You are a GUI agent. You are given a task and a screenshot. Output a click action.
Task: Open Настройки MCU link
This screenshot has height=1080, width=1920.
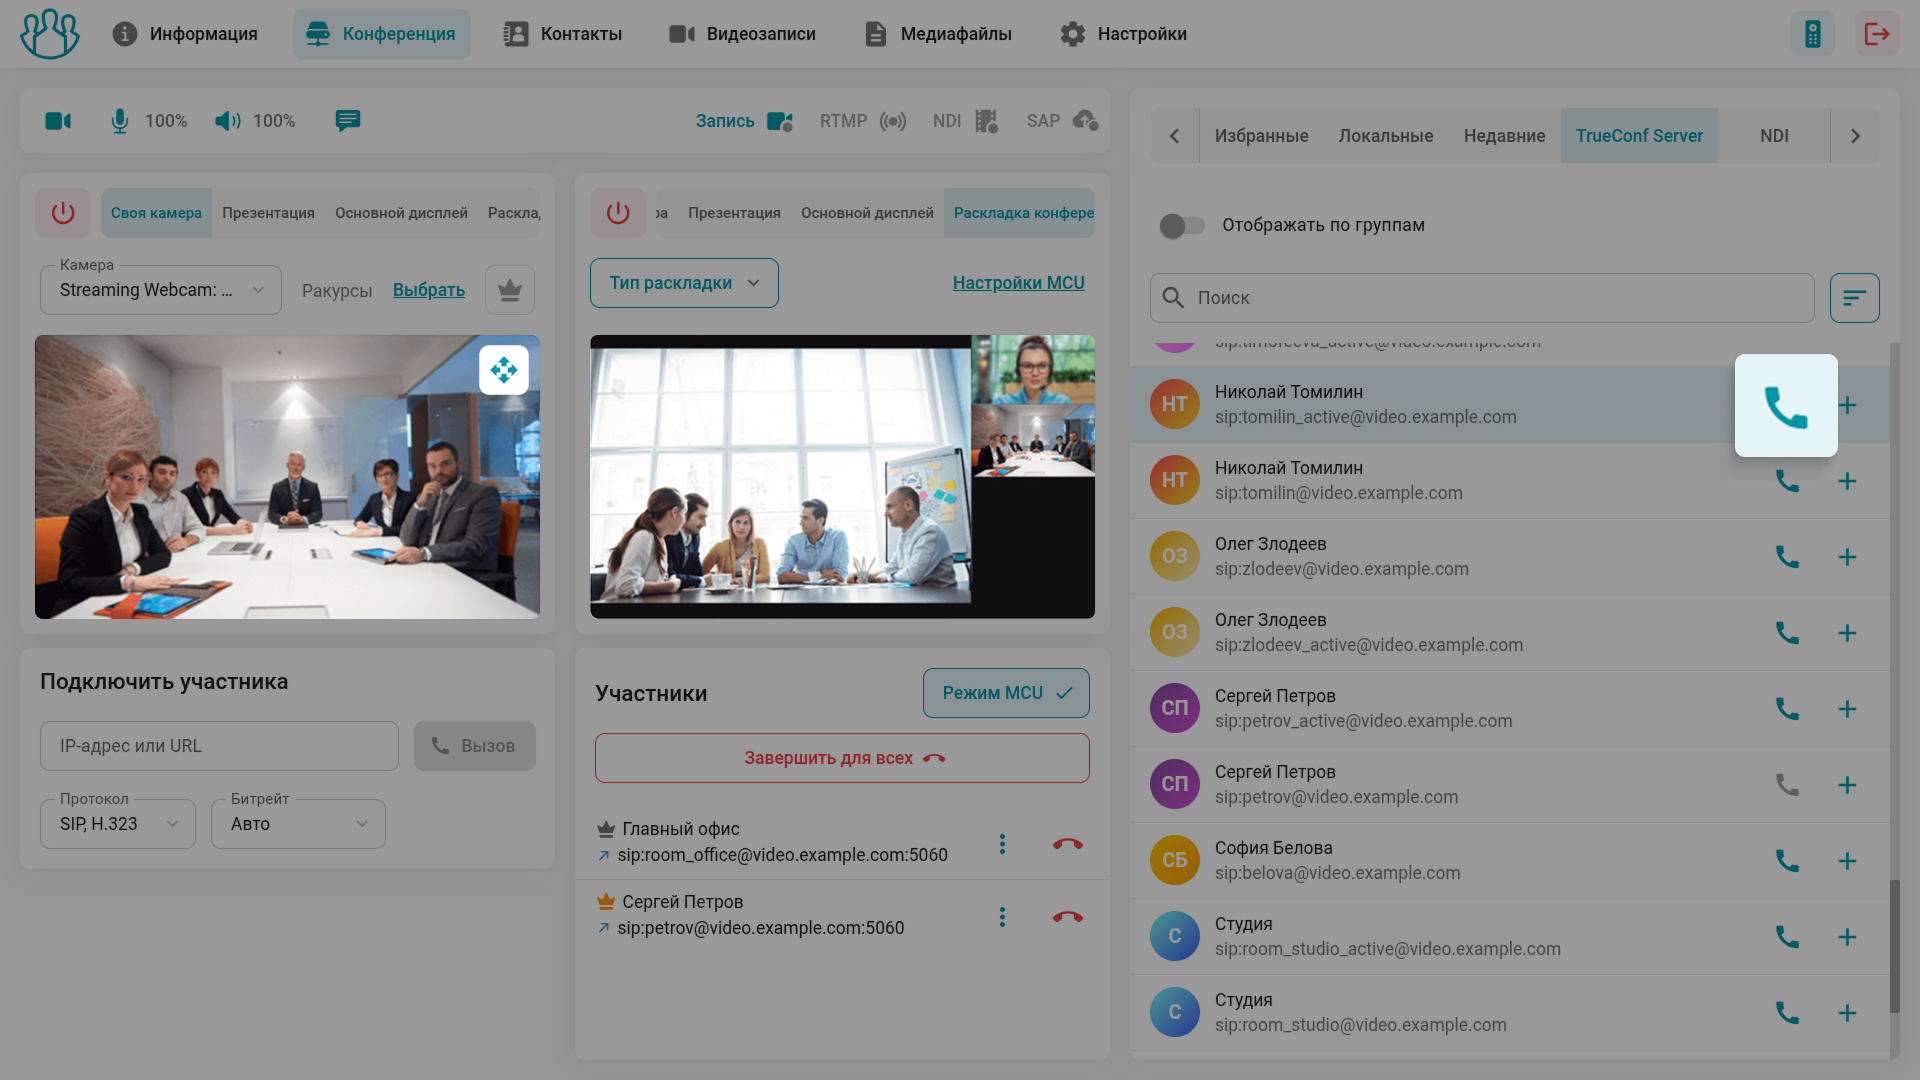click(1018, 283)
